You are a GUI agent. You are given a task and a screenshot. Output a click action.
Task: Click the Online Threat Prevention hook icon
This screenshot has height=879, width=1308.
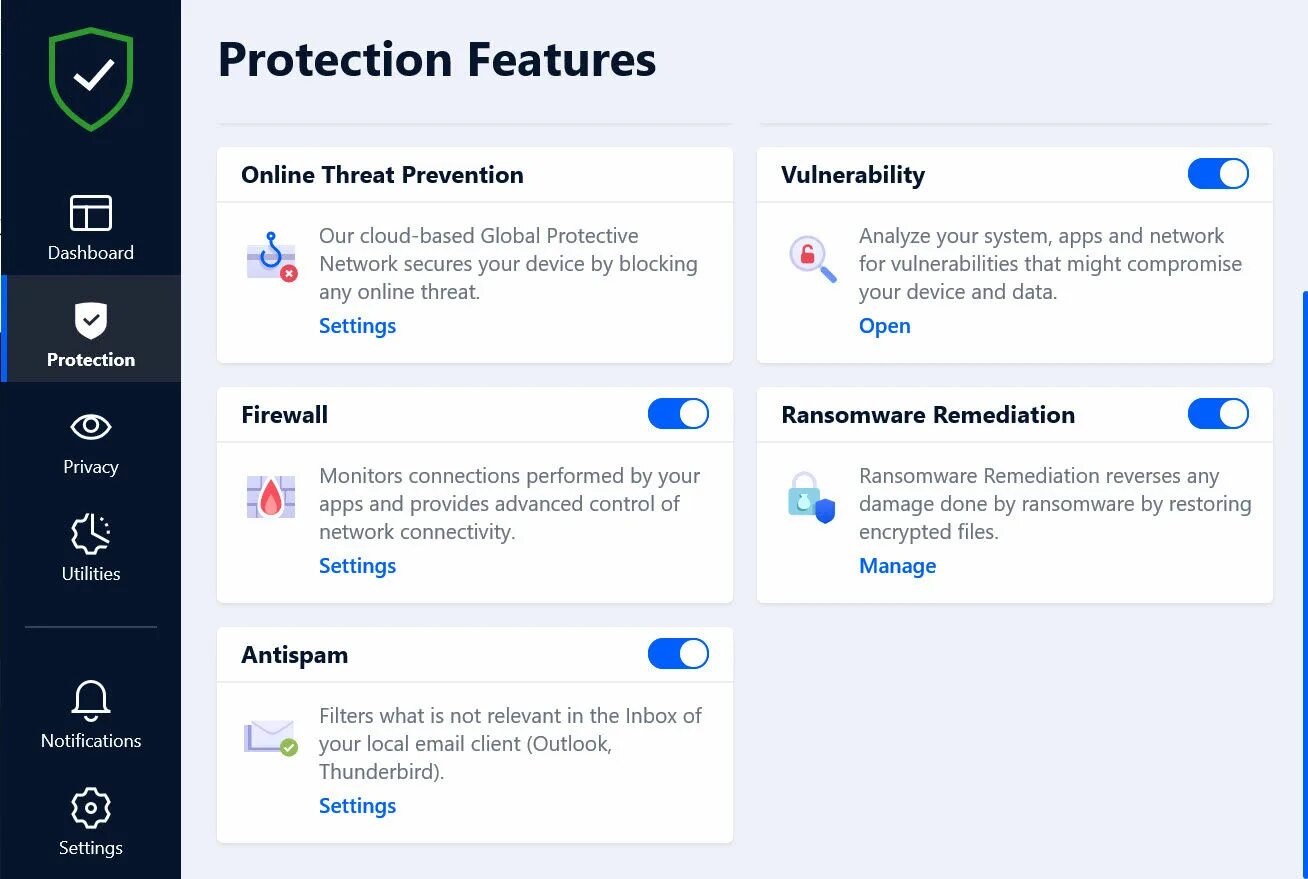pyautogui.click(x=271, y=257)
